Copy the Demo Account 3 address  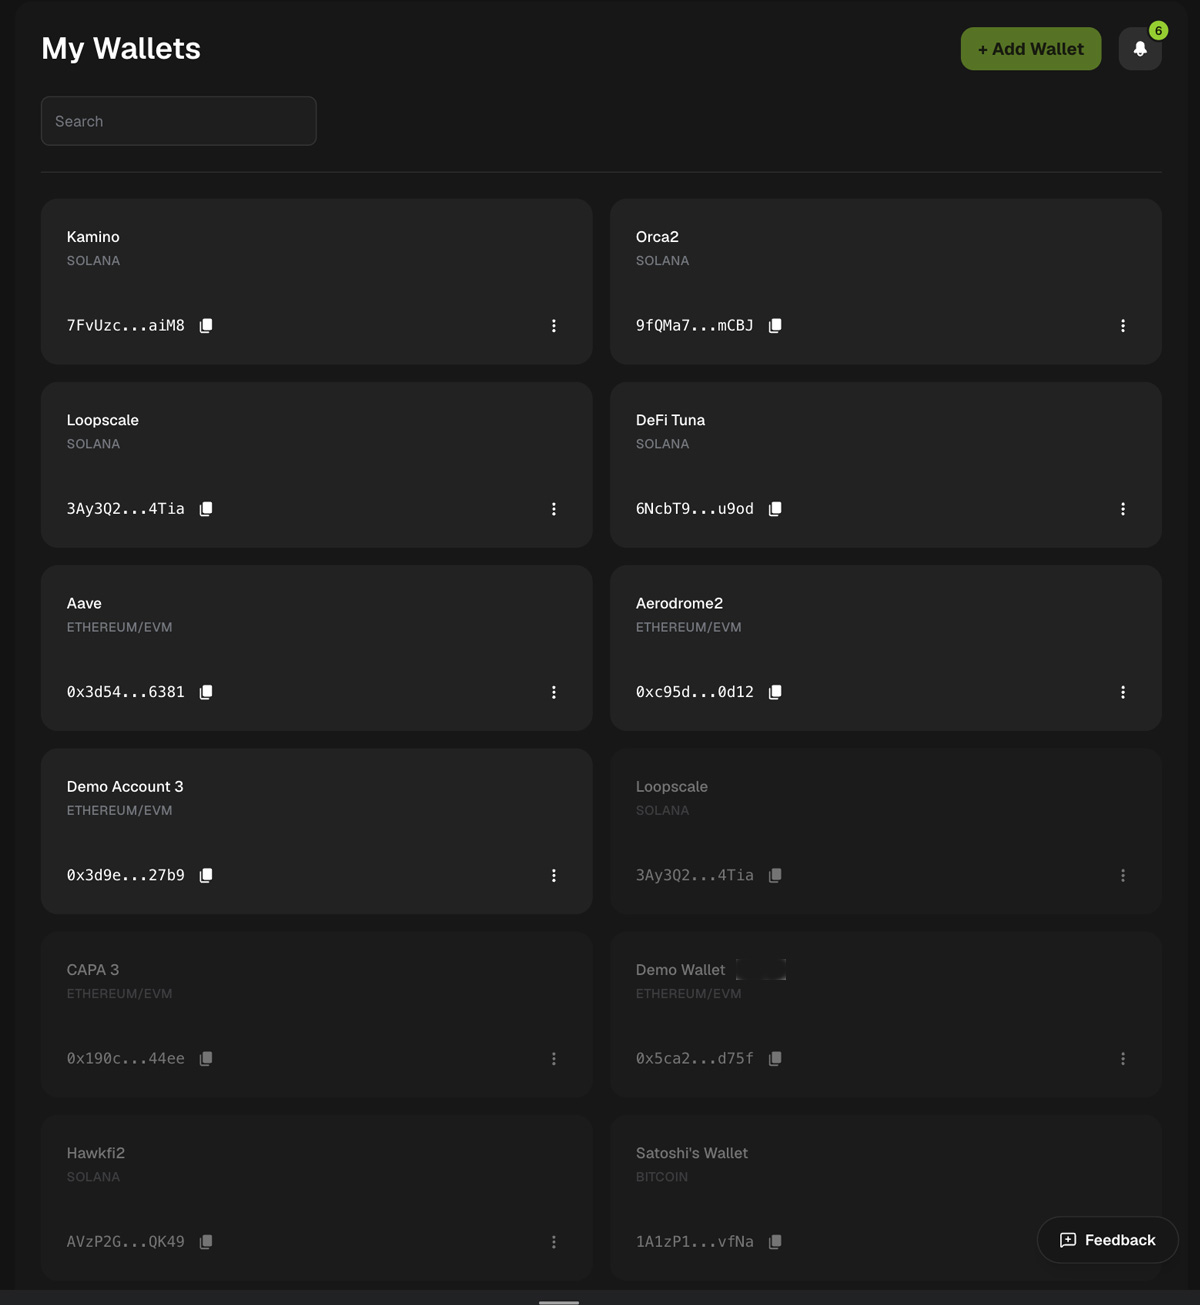tap(206, 875)
